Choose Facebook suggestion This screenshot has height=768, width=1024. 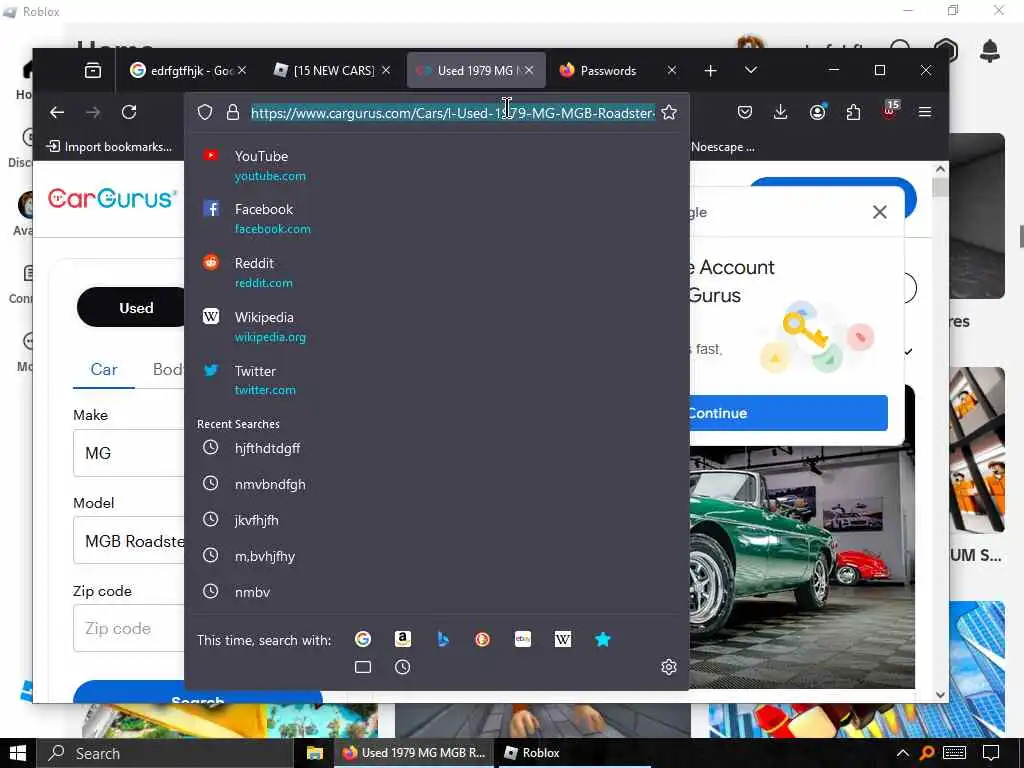tap(436, 219)
